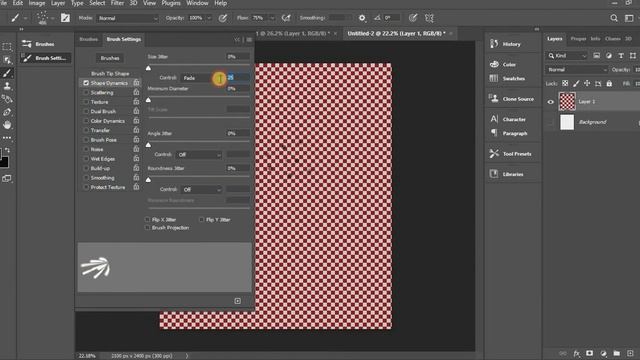Click the Fade steps input field
Viewport: 640px width, 360px height.
tap(238, 78)
